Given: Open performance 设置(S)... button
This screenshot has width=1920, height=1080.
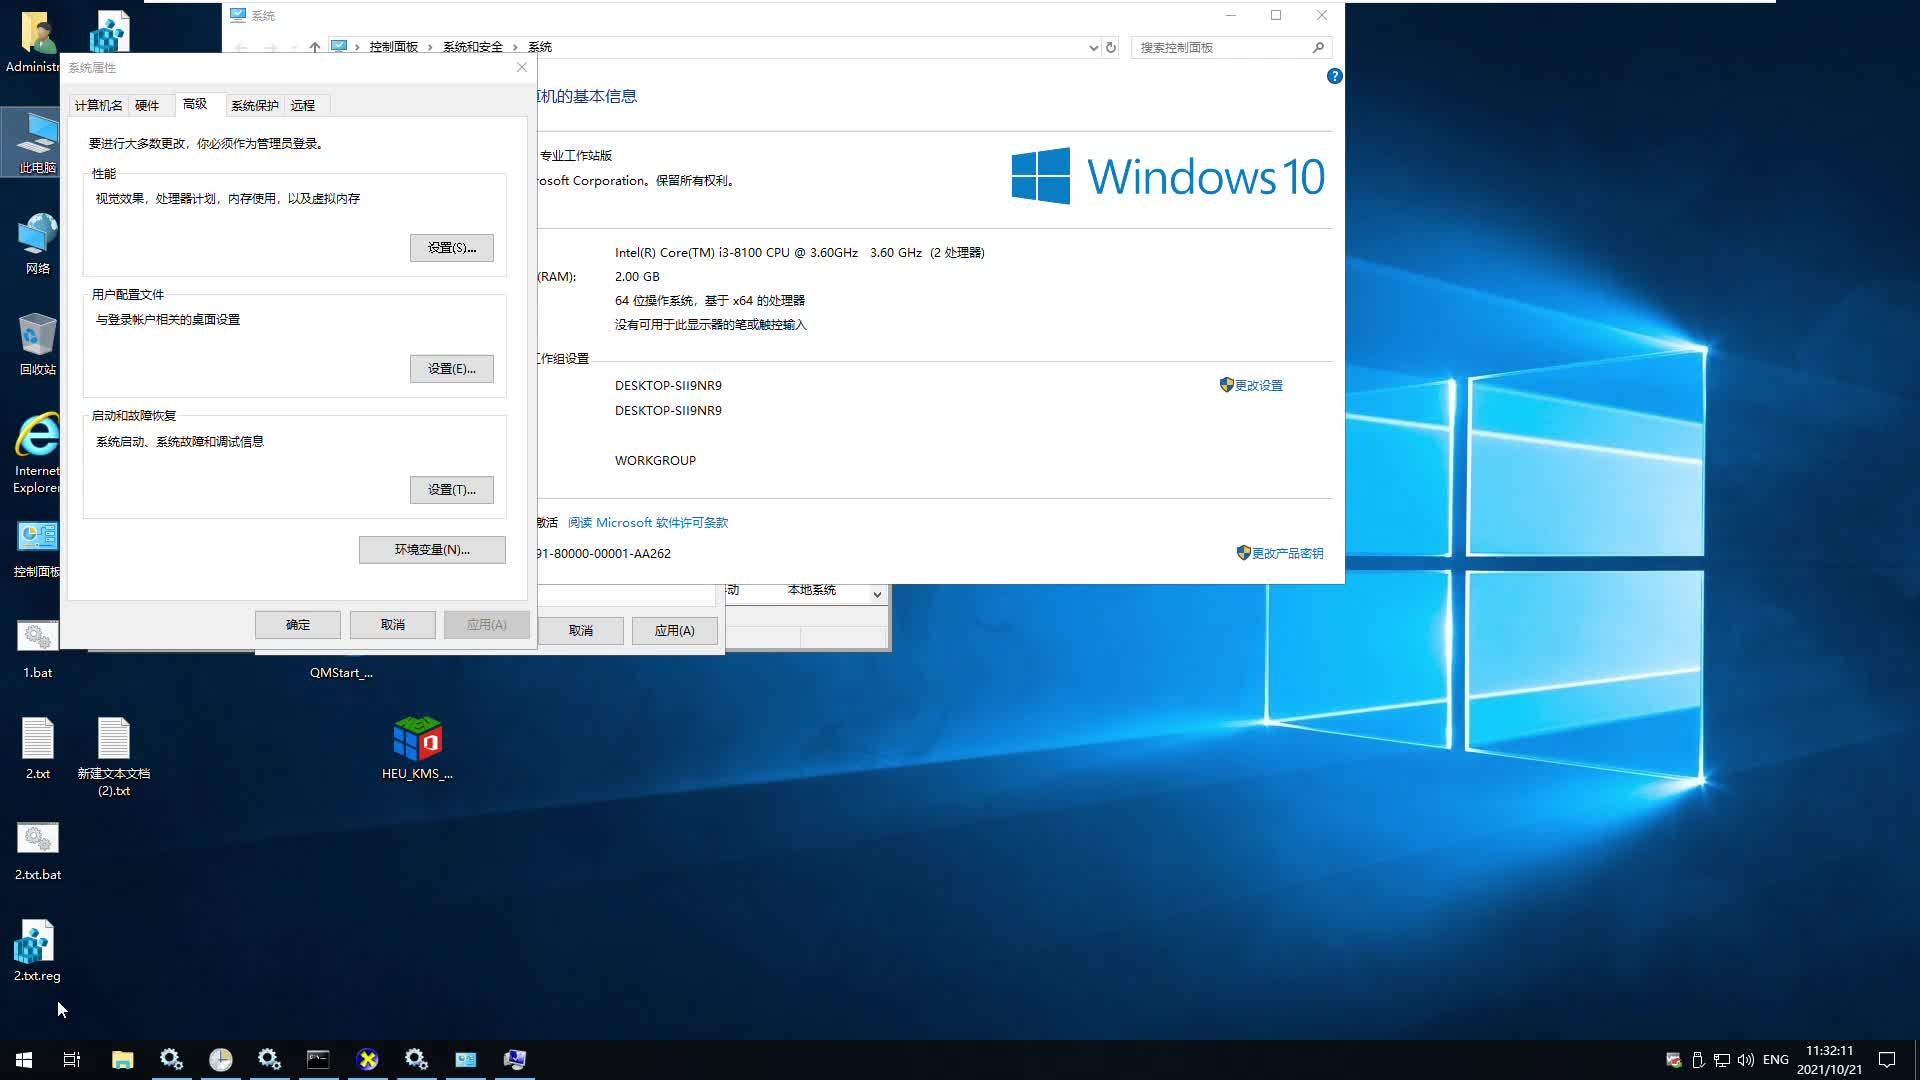Looking at the screenshot, I should coord(451,248).
